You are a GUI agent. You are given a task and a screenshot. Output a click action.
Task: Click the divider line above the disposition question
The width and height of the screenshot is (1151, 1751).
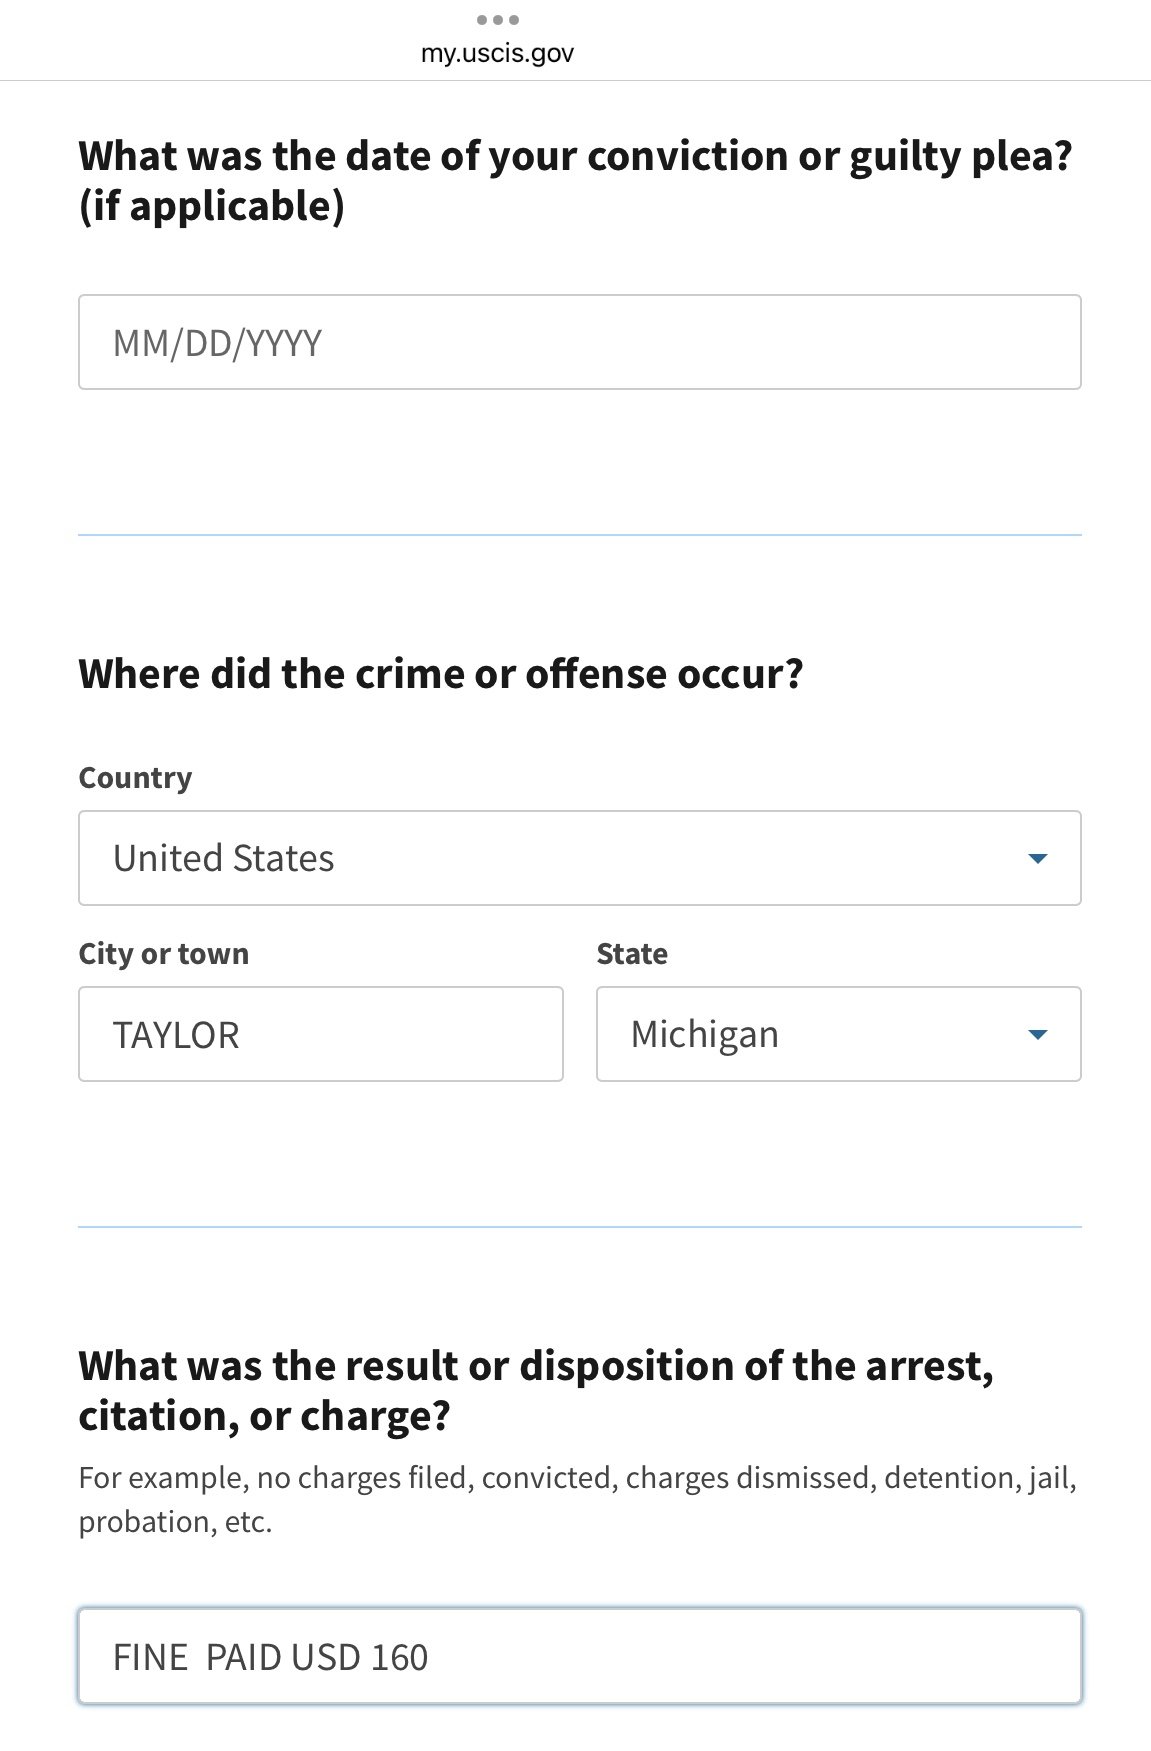(x=579, y=1227)
